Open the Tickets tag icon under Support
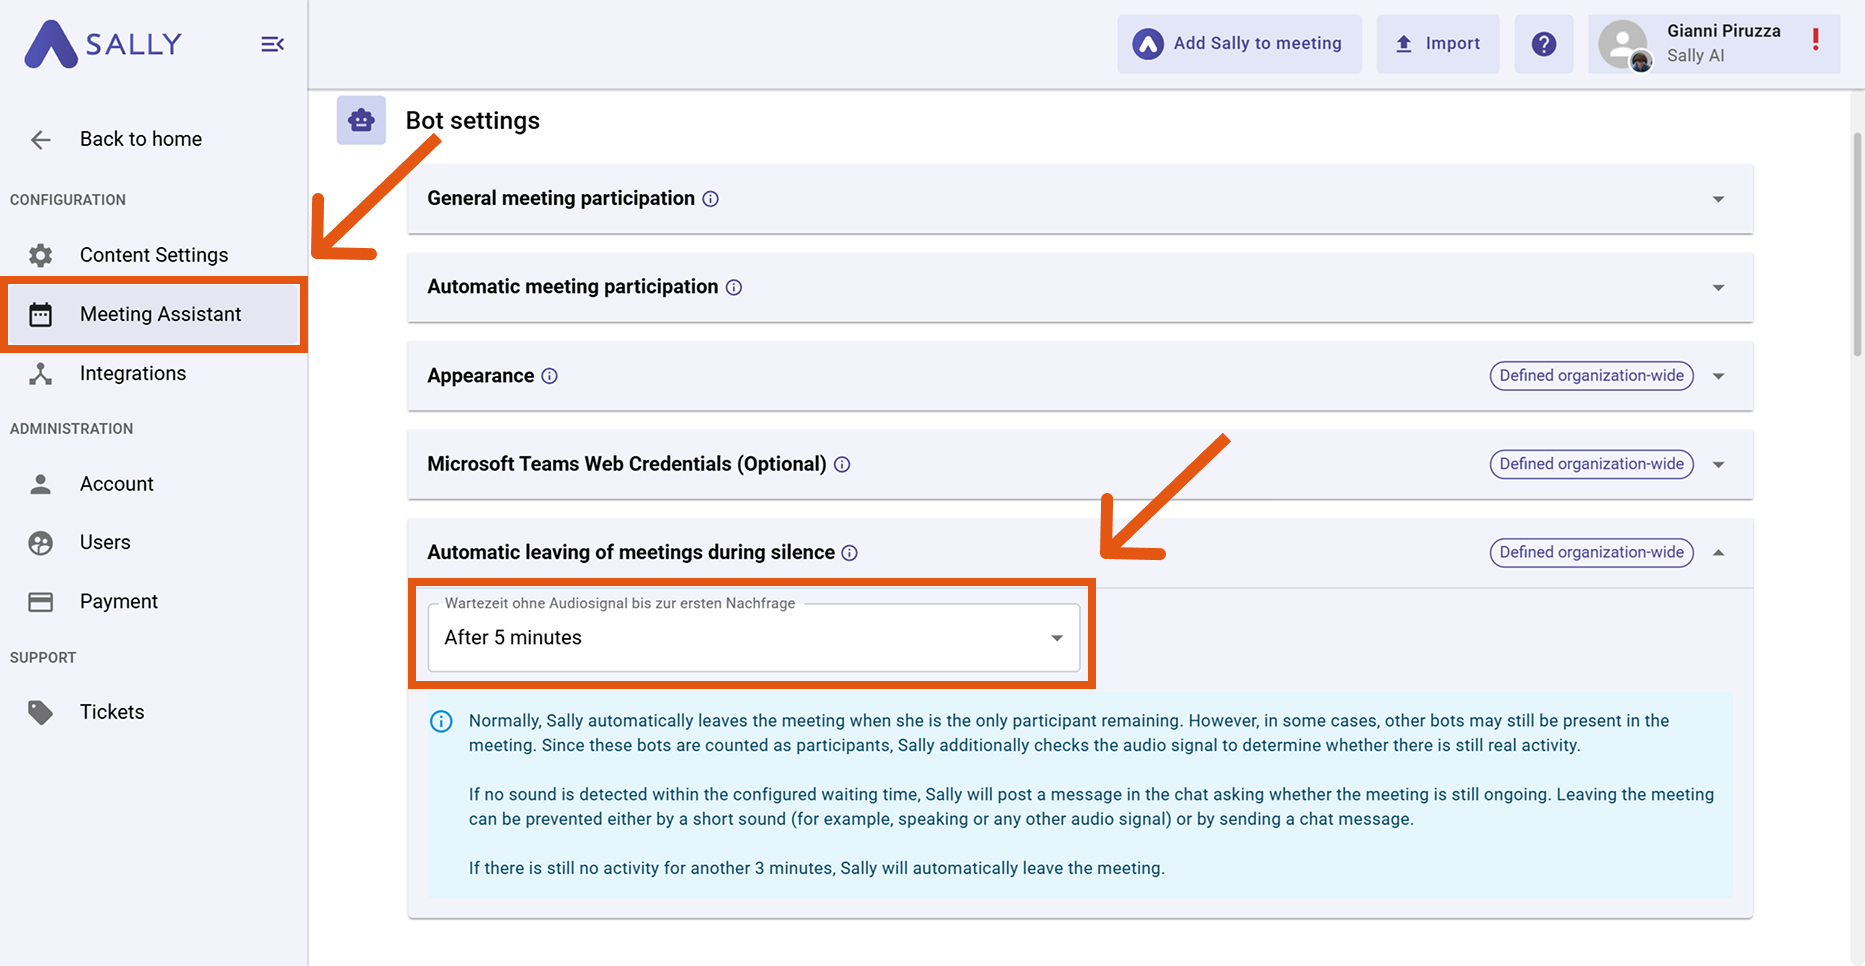The width and height of the screenshot is (1865, 966). click(x=40, y=712)
